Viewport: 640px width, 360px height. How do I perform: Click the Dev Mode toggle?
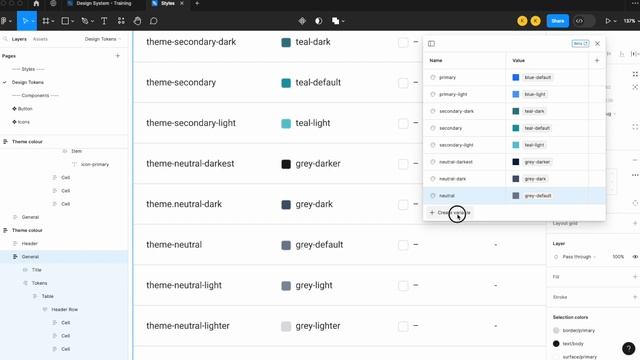click(x=584, y=21)
